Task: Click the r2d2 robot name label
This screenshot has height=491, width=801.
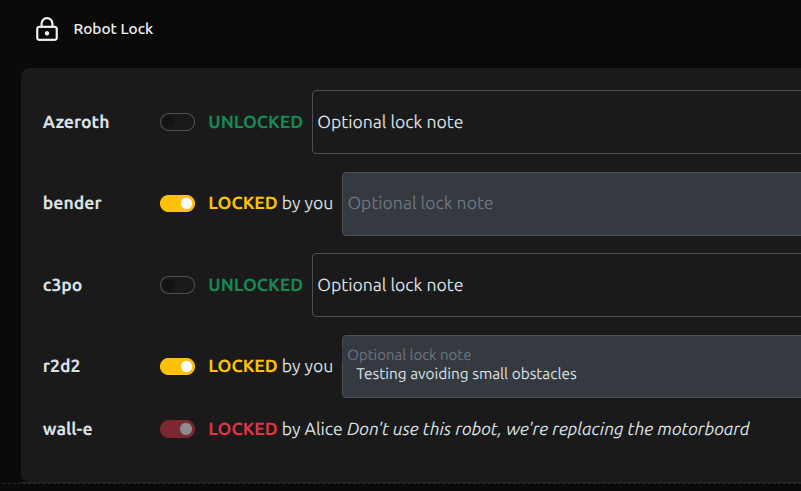Action: pyautogui.click(x=61, y=366)
